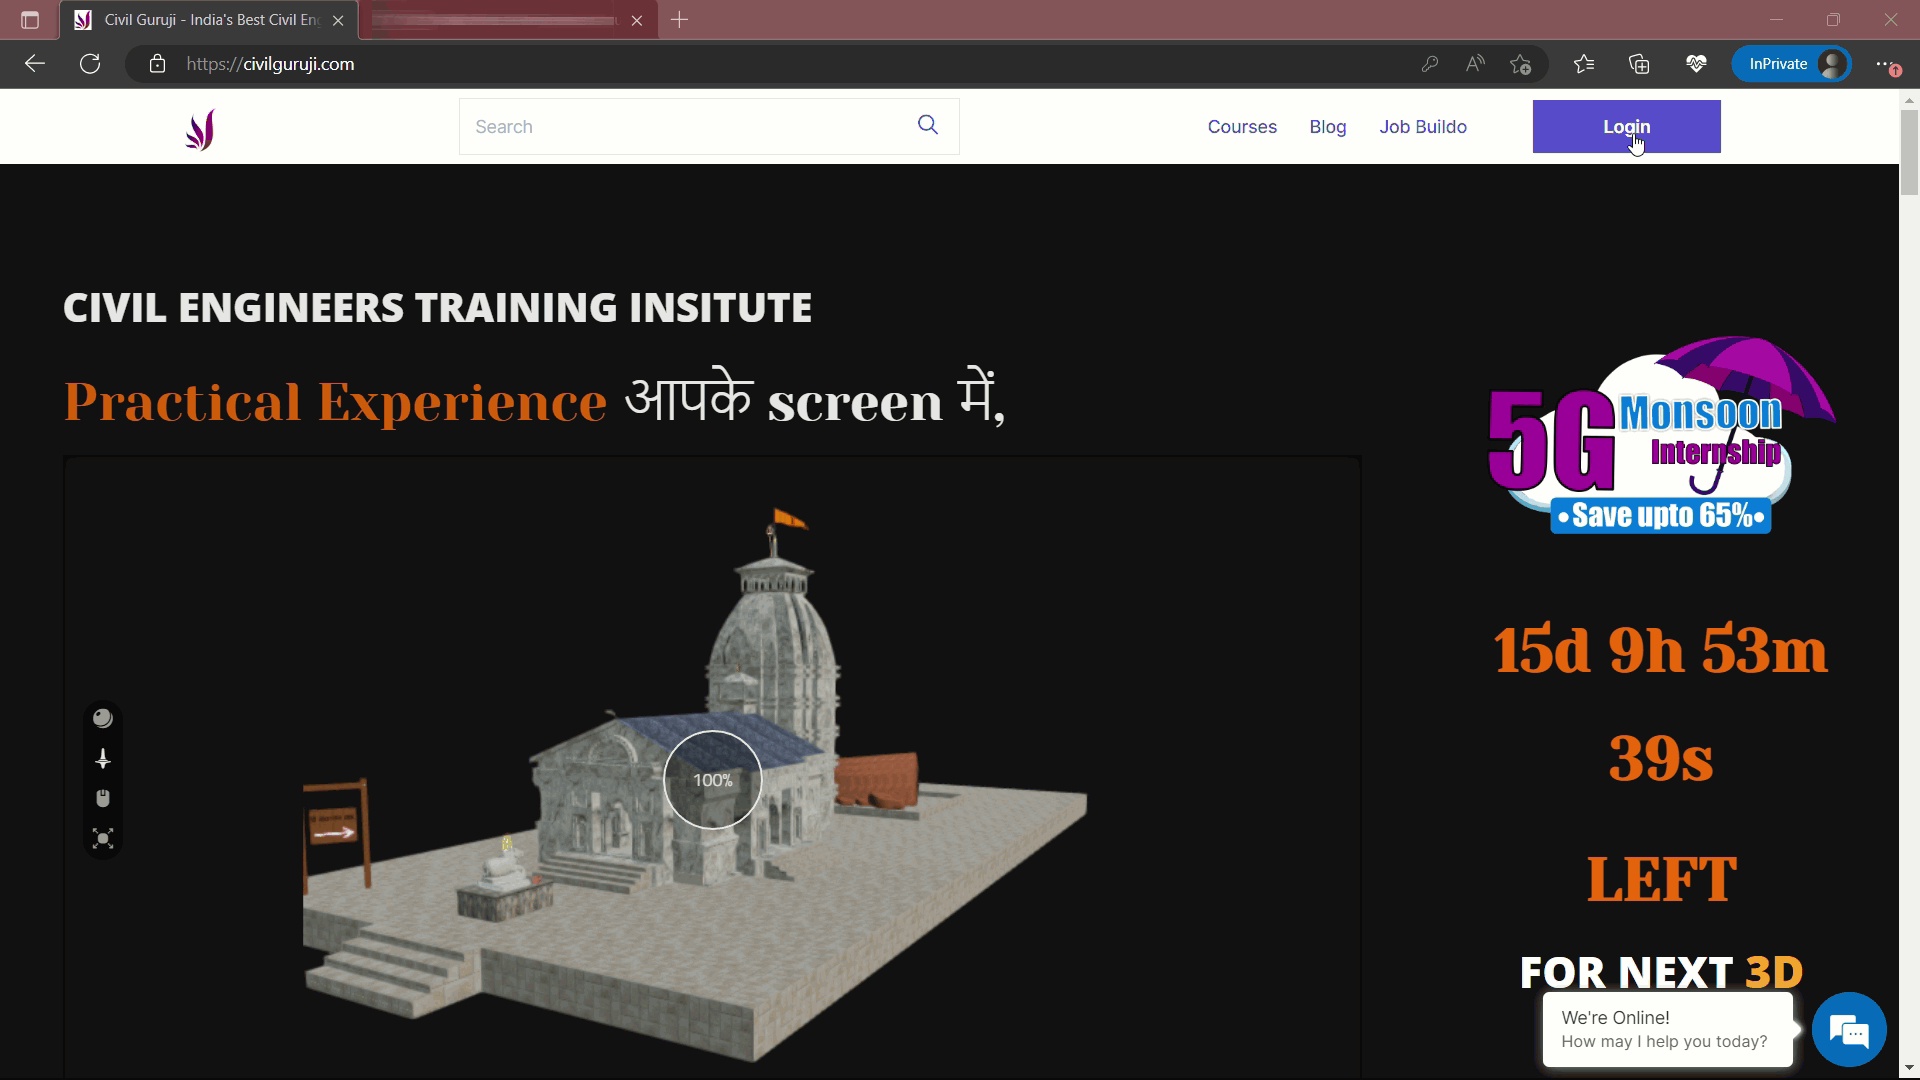This screenshot has width=1920, height=1080.
Task: Close the second blurred tab
Action: tap(637, 20)
